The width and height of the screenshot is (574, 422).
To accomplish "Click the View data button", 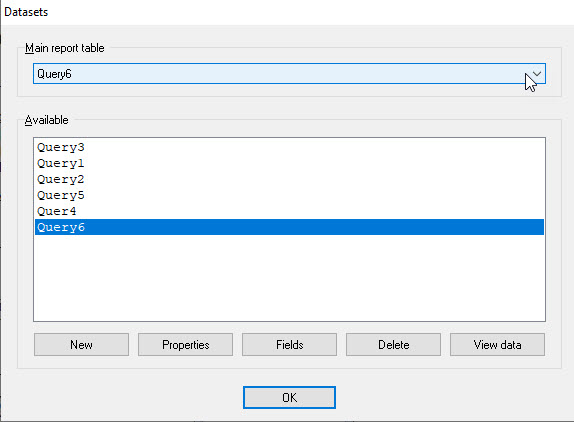I will pyautogui.click(x=497, y=344).
